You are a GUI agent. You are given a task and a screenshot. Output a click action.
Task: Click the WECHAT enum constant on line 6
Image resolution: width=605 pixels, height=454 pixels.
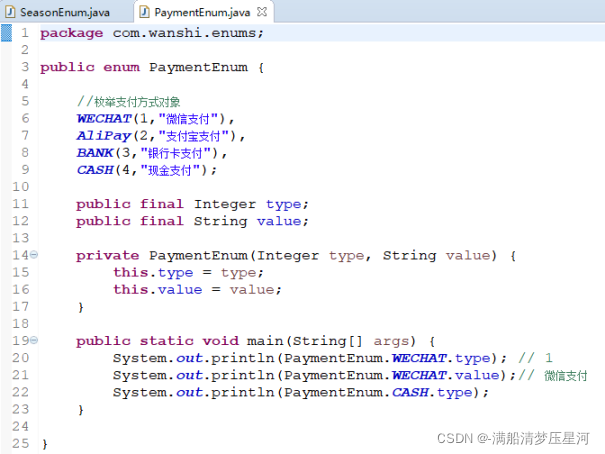(x=104, y=119)
